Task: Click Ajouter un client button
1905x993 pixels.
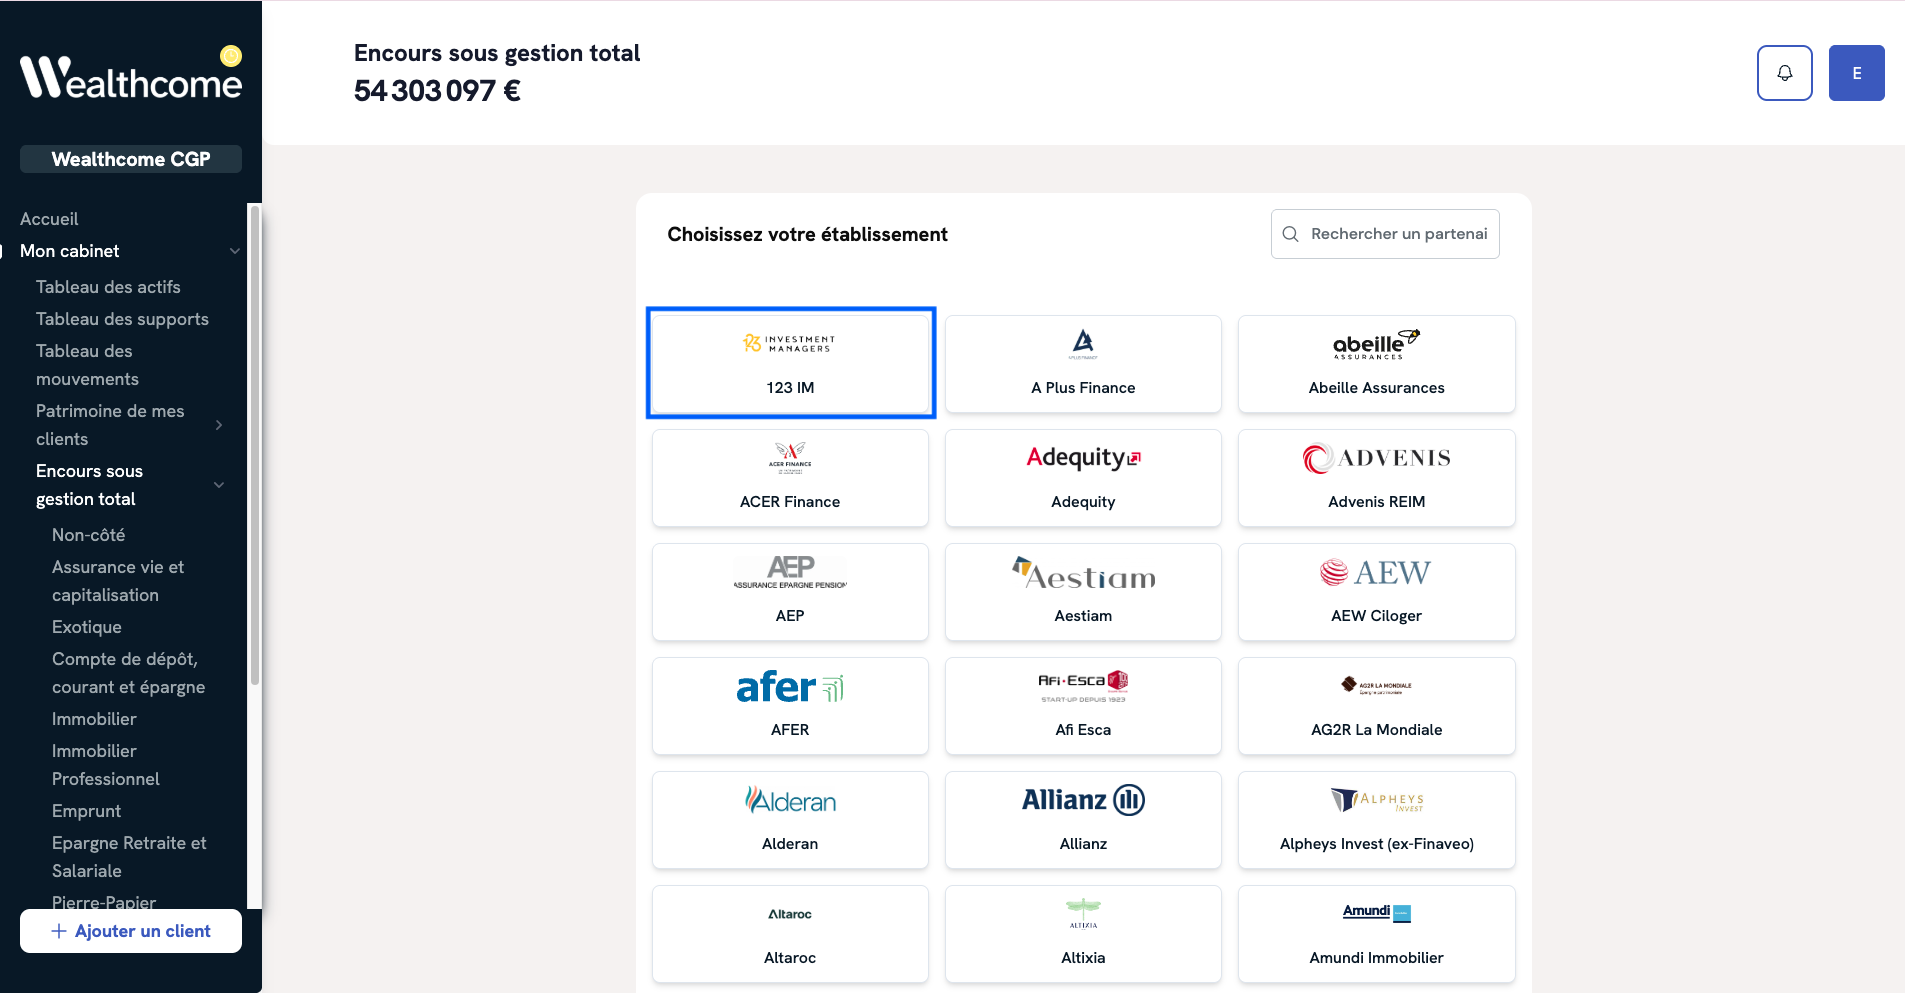Action: [131, 931]
